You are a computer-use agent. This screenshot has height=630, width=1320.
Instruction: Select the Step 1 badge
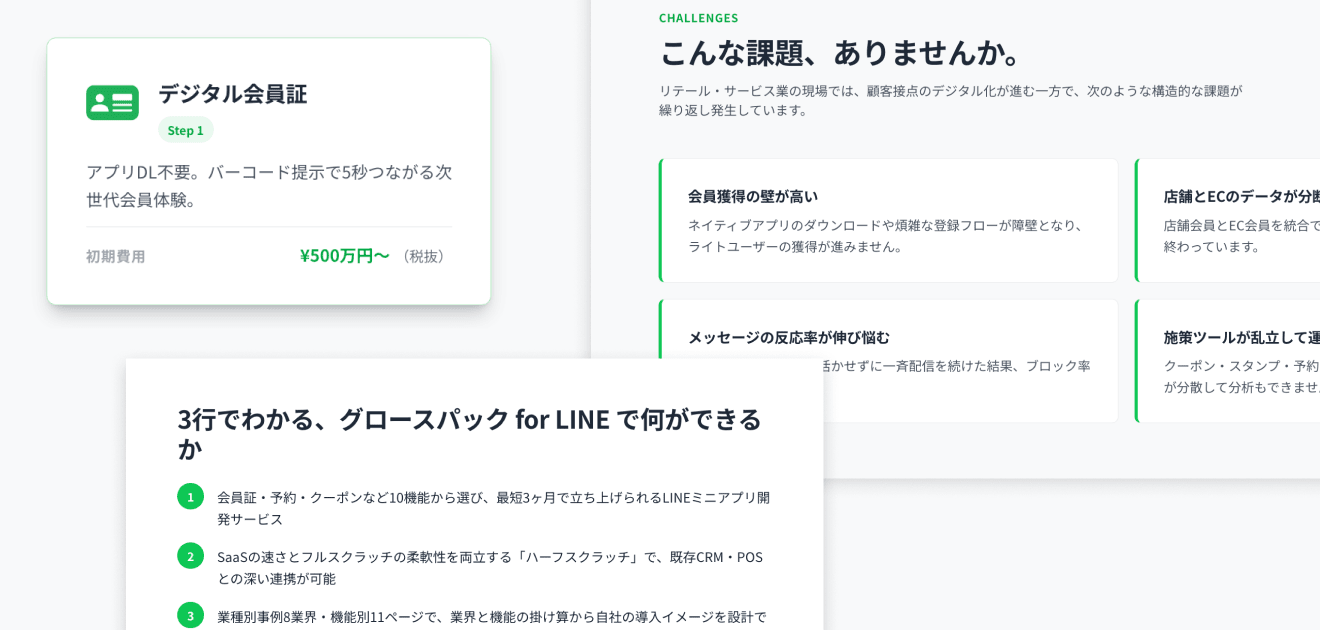[185, 130]
